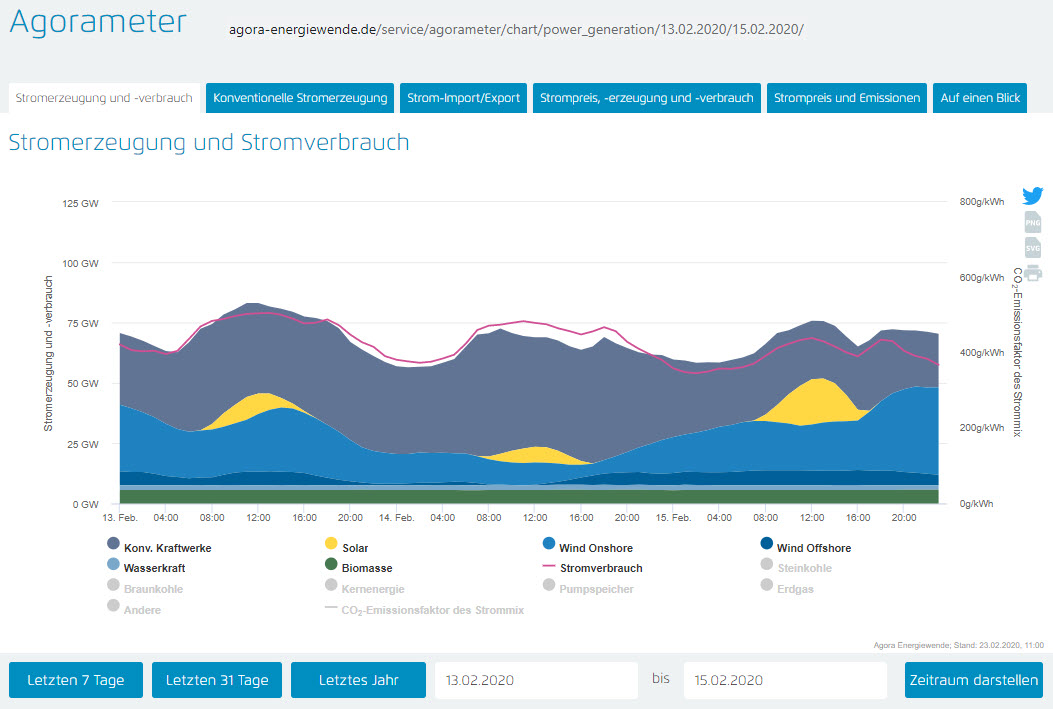Viewport: 1053px width, 709px height.
Task: Click the Letzten 7 Tage button
Action: click(x=76, y=680)
